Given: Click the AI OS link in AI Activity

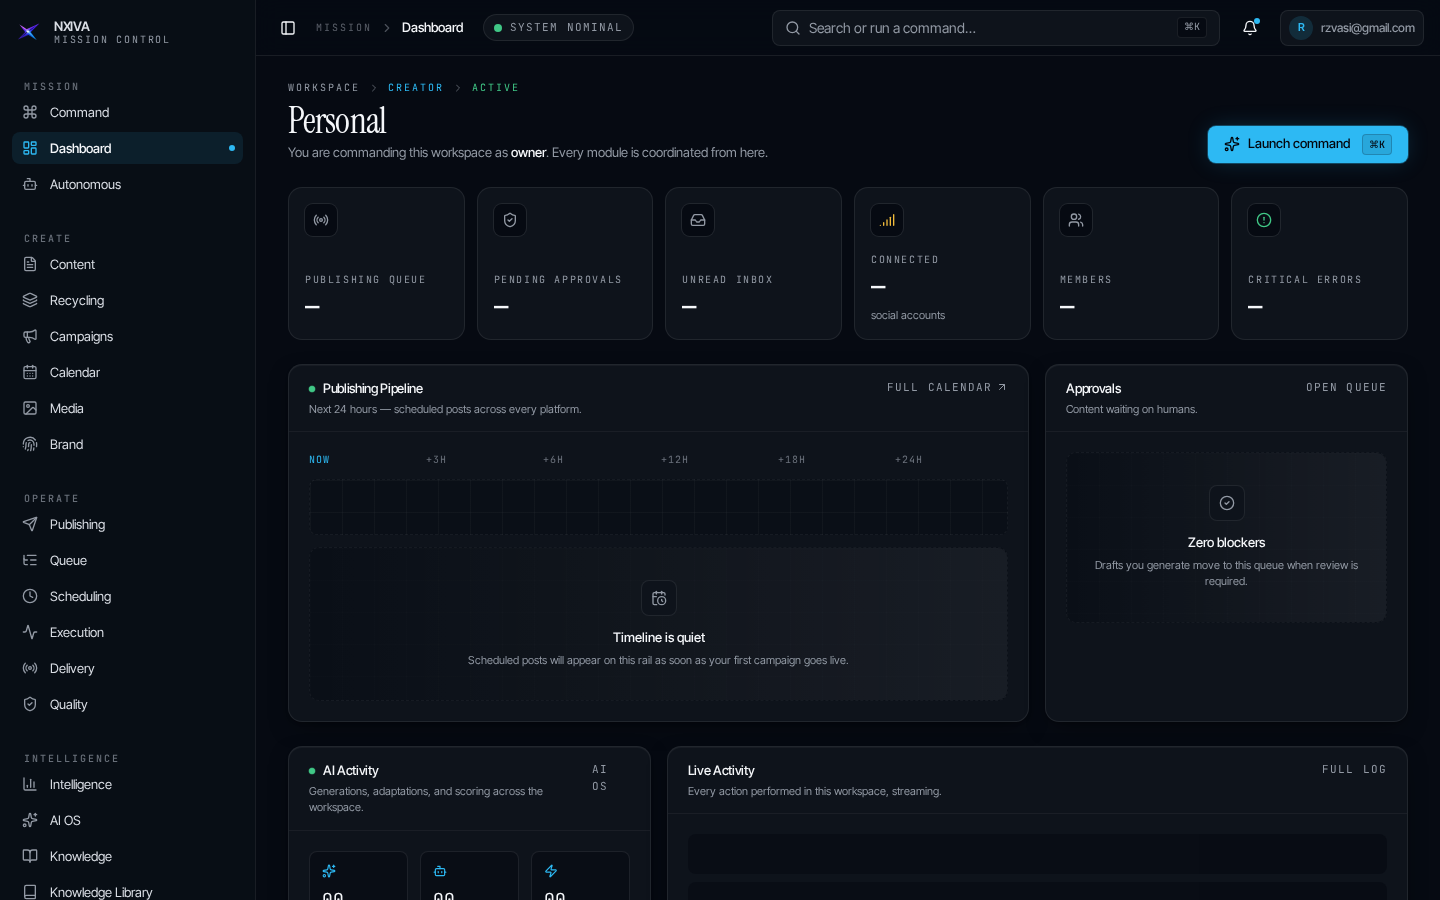Looking at the screenshot, I should click(599, 778).
